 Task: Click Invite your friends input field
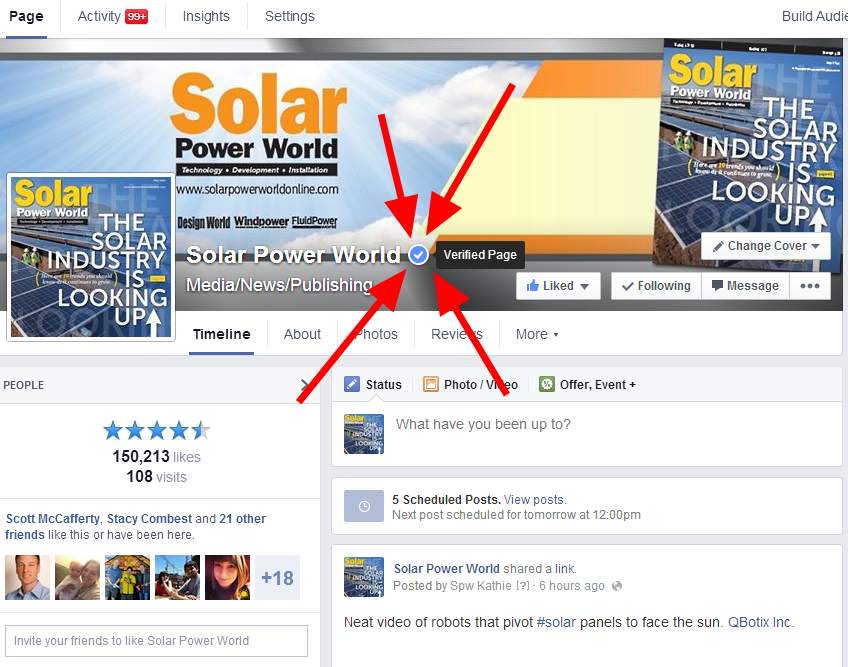click(156, 641)
